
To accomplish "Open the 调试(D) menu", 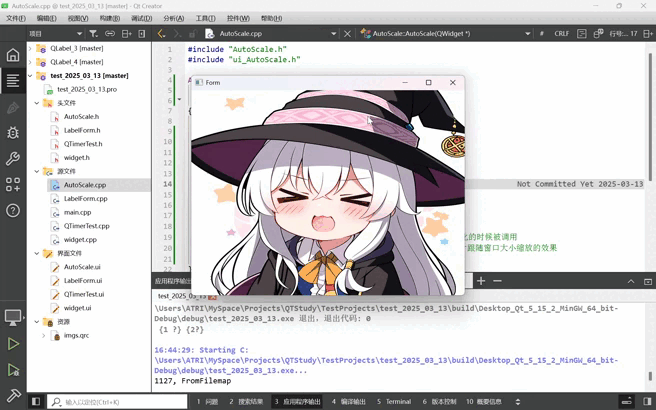I will click(141, 18).
